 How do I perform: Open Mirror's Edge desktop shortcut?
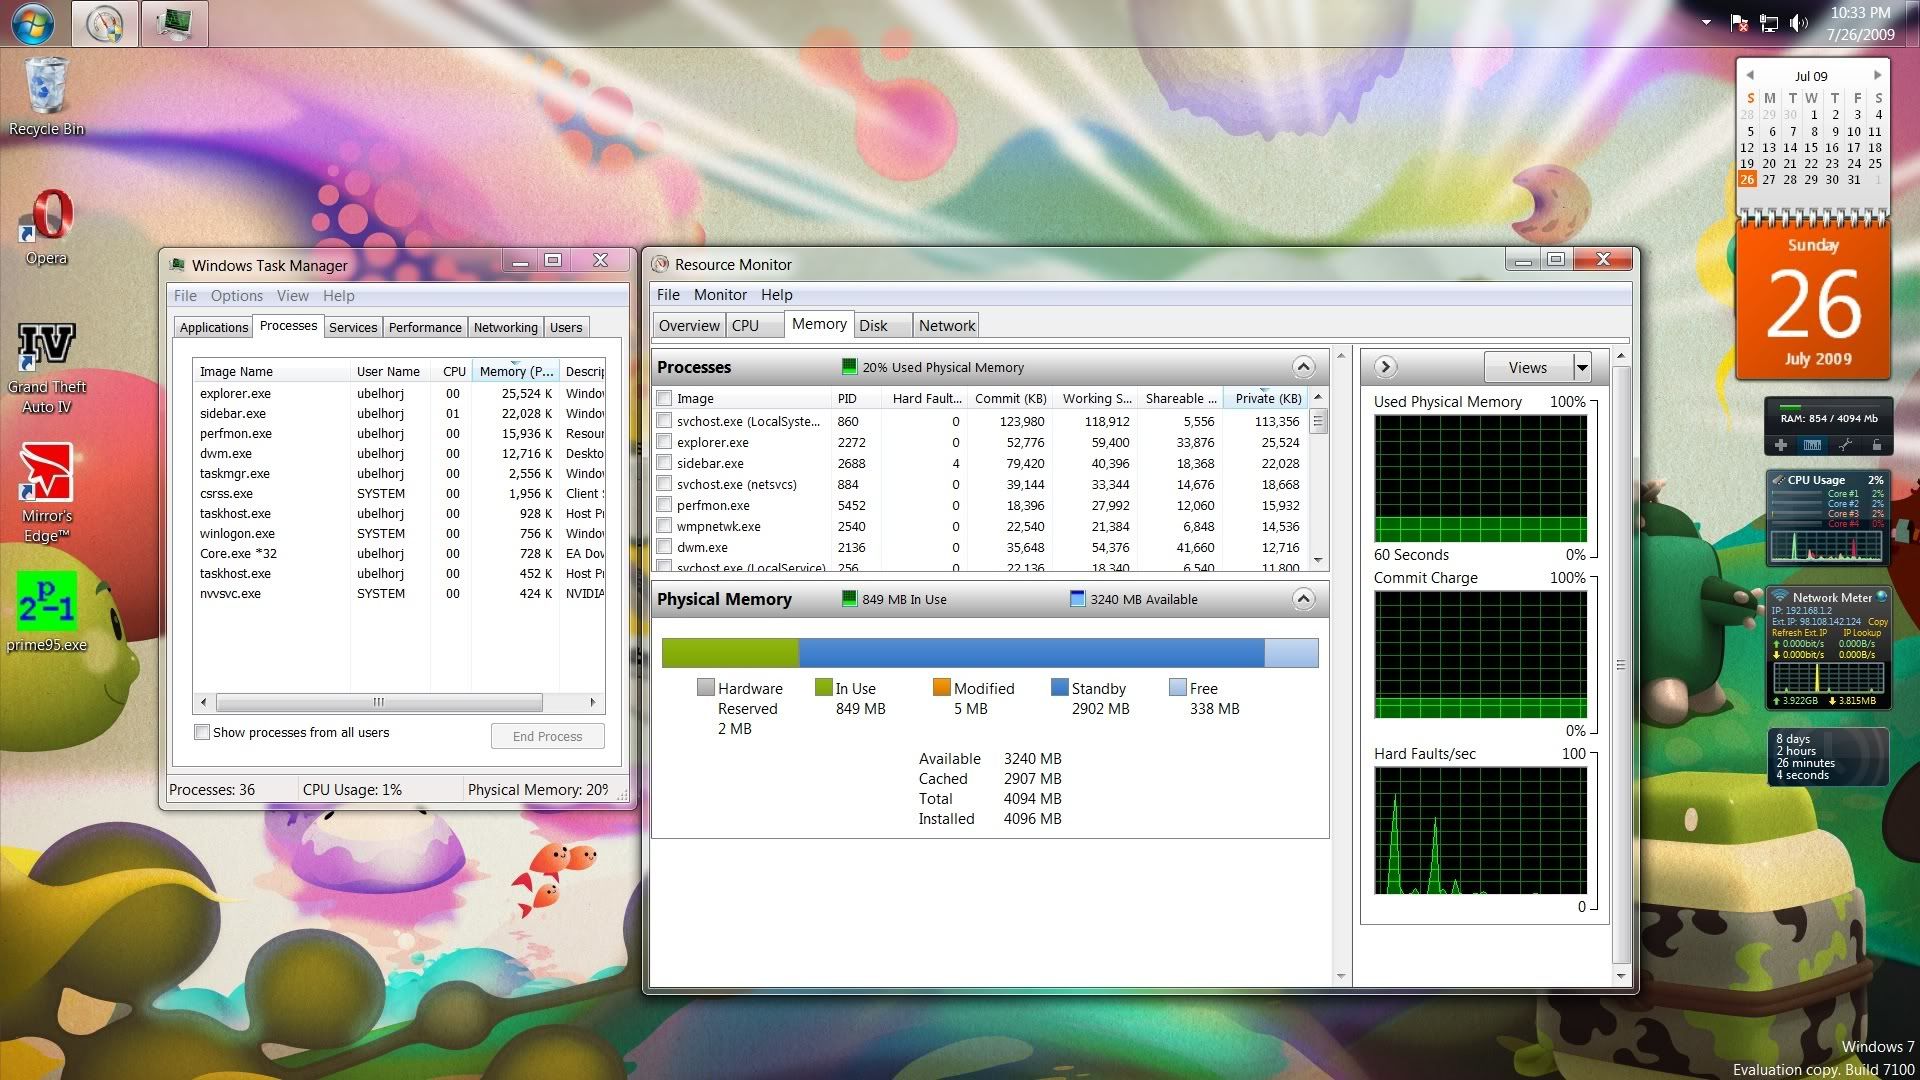(47, 474)
